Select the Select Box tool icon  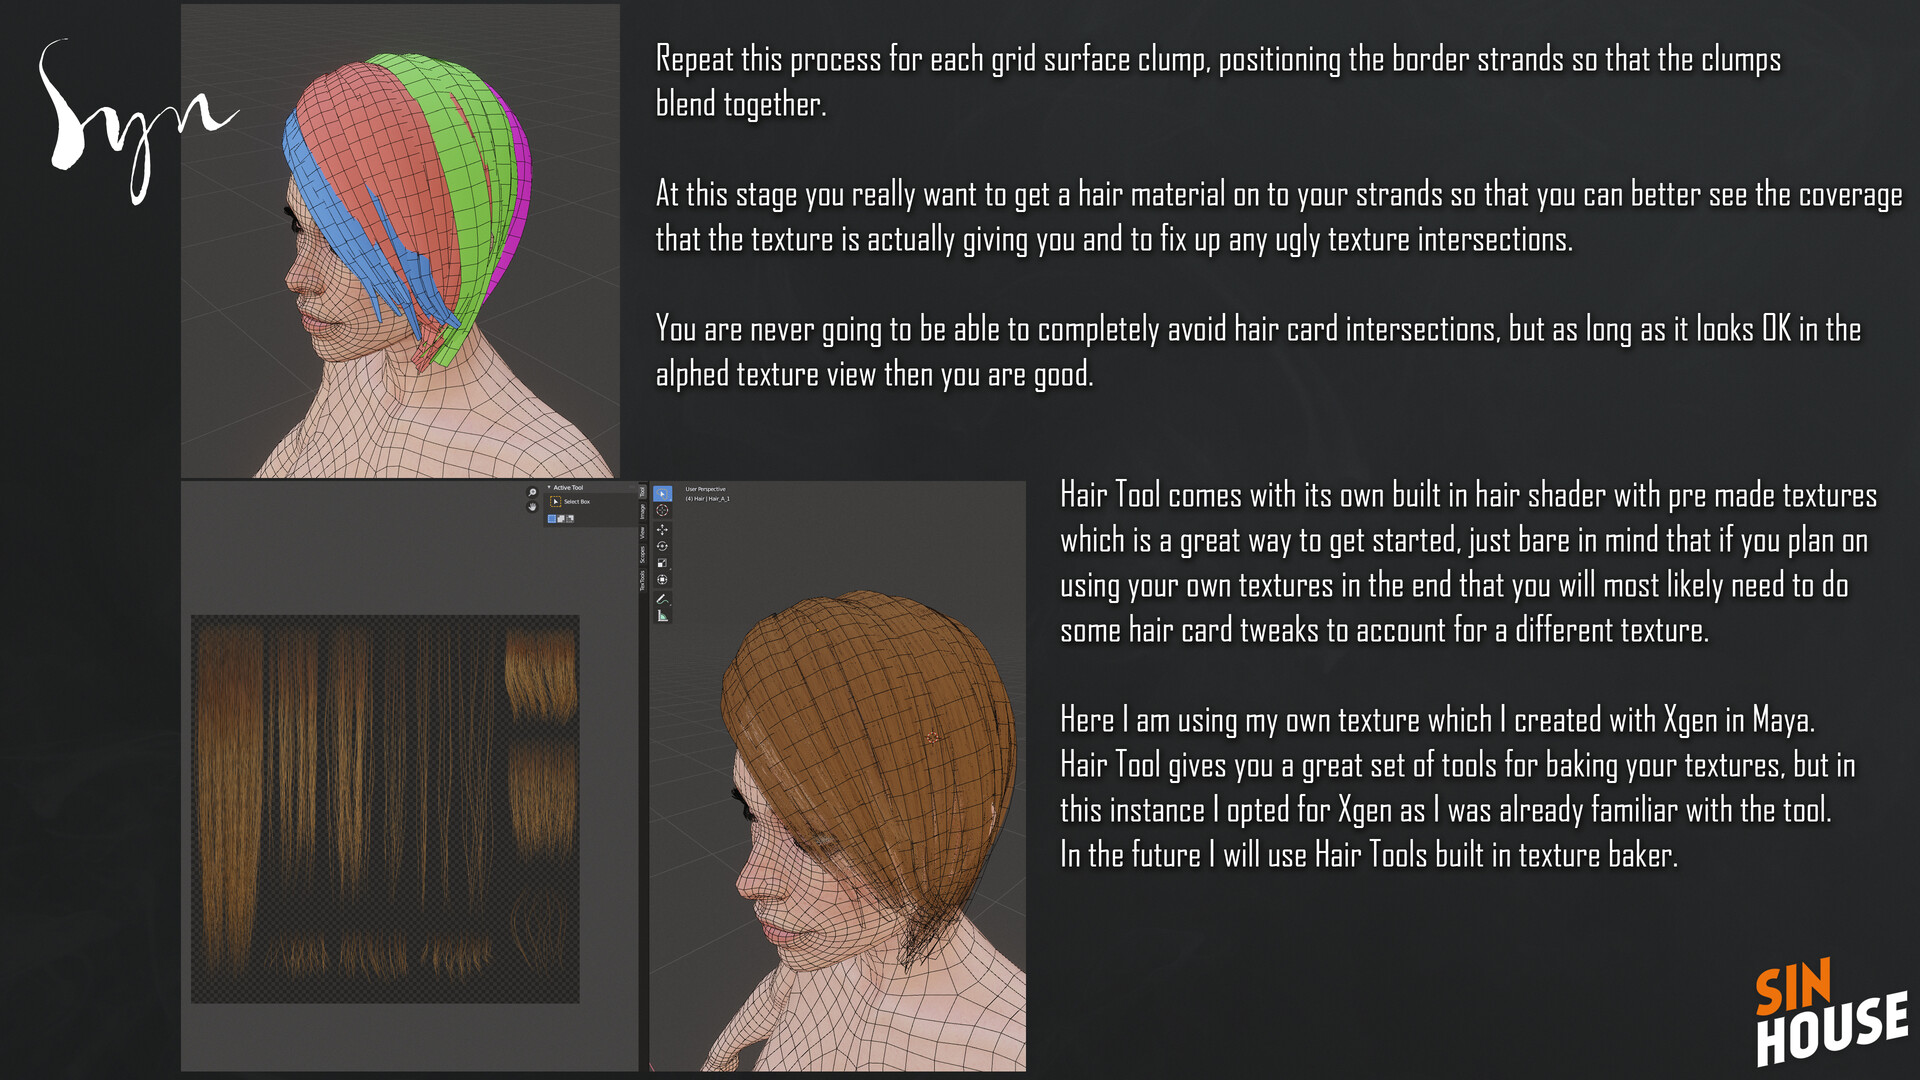556,502
